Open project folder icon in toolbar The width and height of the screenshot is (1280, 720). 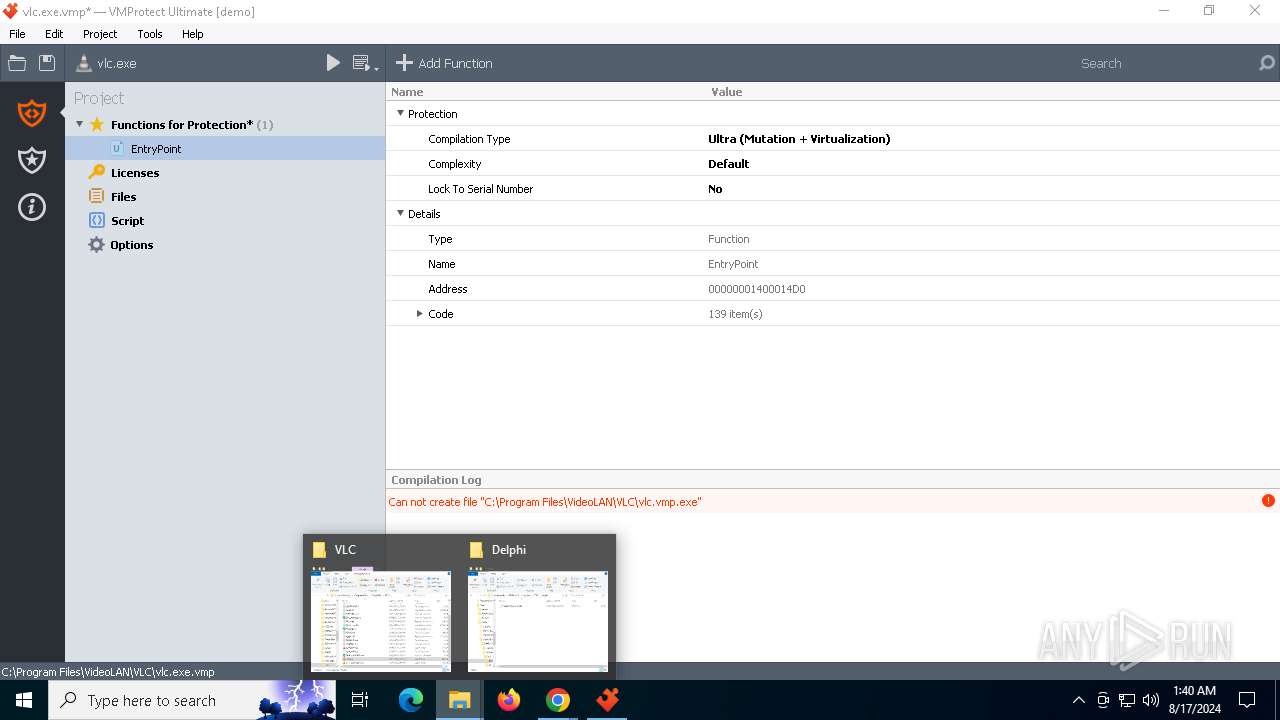pyautogui.click(x=17, y=63)
